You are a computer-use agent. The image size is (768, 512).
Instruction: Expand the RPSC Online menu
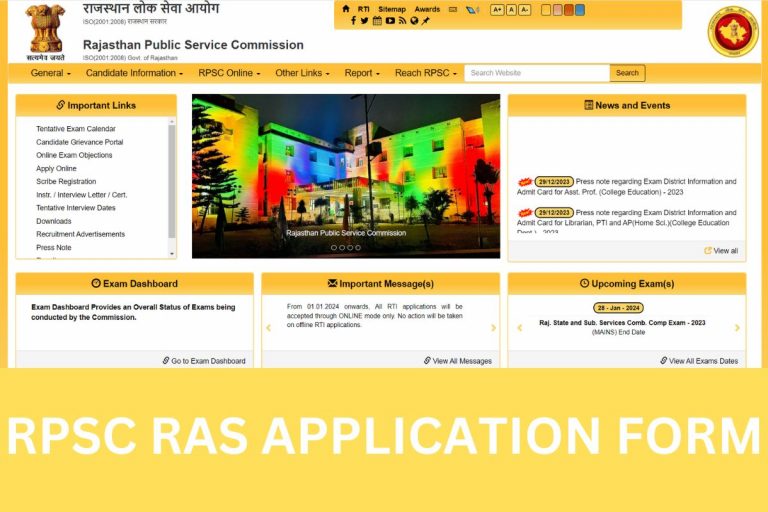229,73
